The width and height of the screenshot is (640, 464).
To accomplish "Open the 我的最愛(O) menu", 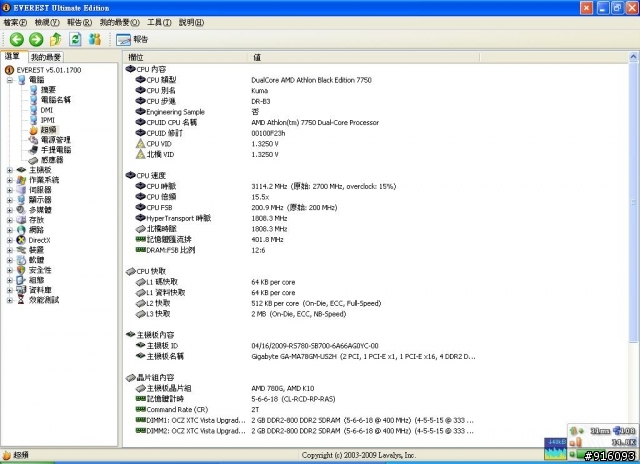I will (120, 22).
